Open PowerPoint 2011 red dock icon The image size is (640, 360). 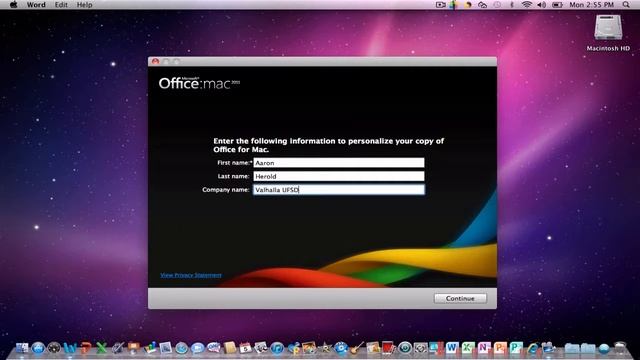tap(86, 348)
